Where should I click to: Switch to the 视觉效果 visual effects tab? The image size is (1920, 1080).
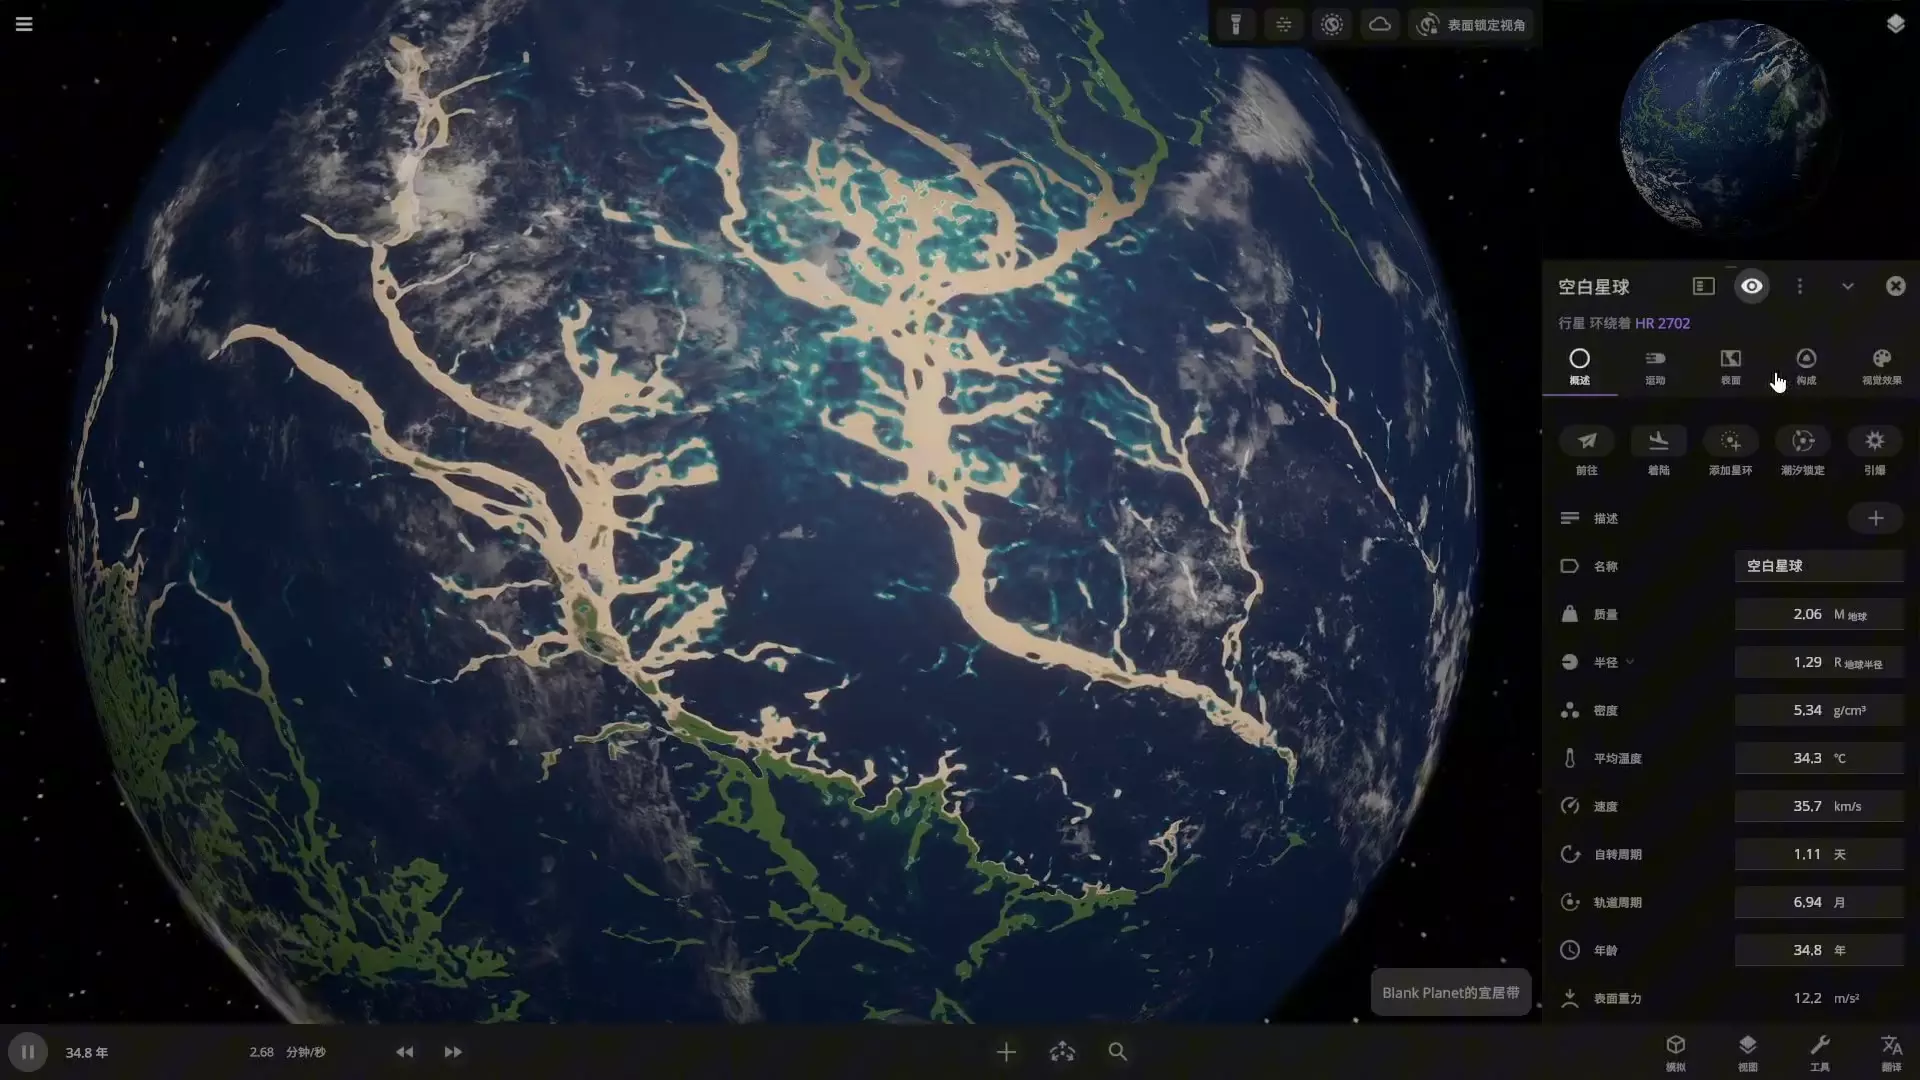[1881, 367]
